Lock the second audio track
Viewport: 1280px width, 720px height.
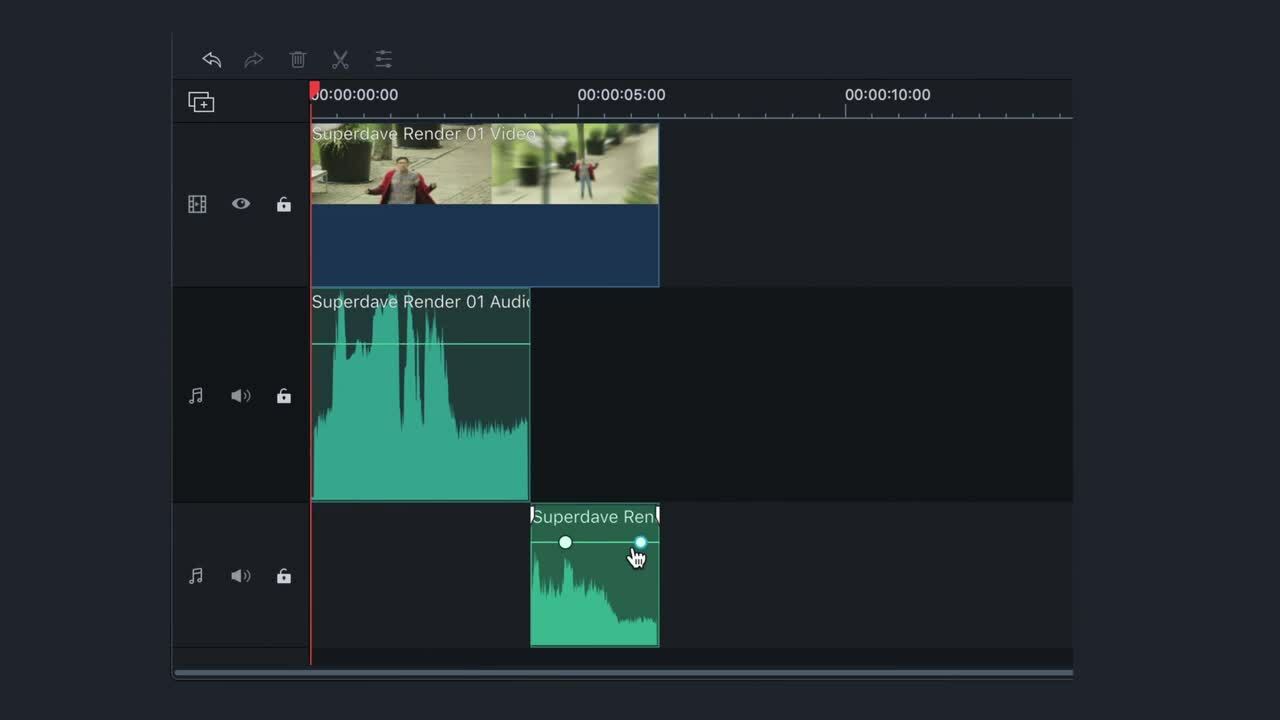click(284, 576)
